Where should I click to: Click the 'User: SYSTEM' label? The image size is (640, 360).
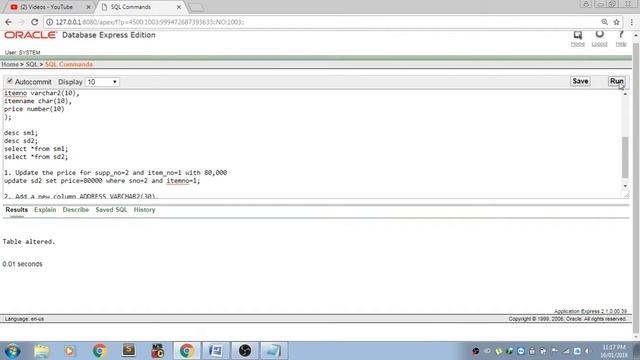pyautogui.click(x=22, y=53)
